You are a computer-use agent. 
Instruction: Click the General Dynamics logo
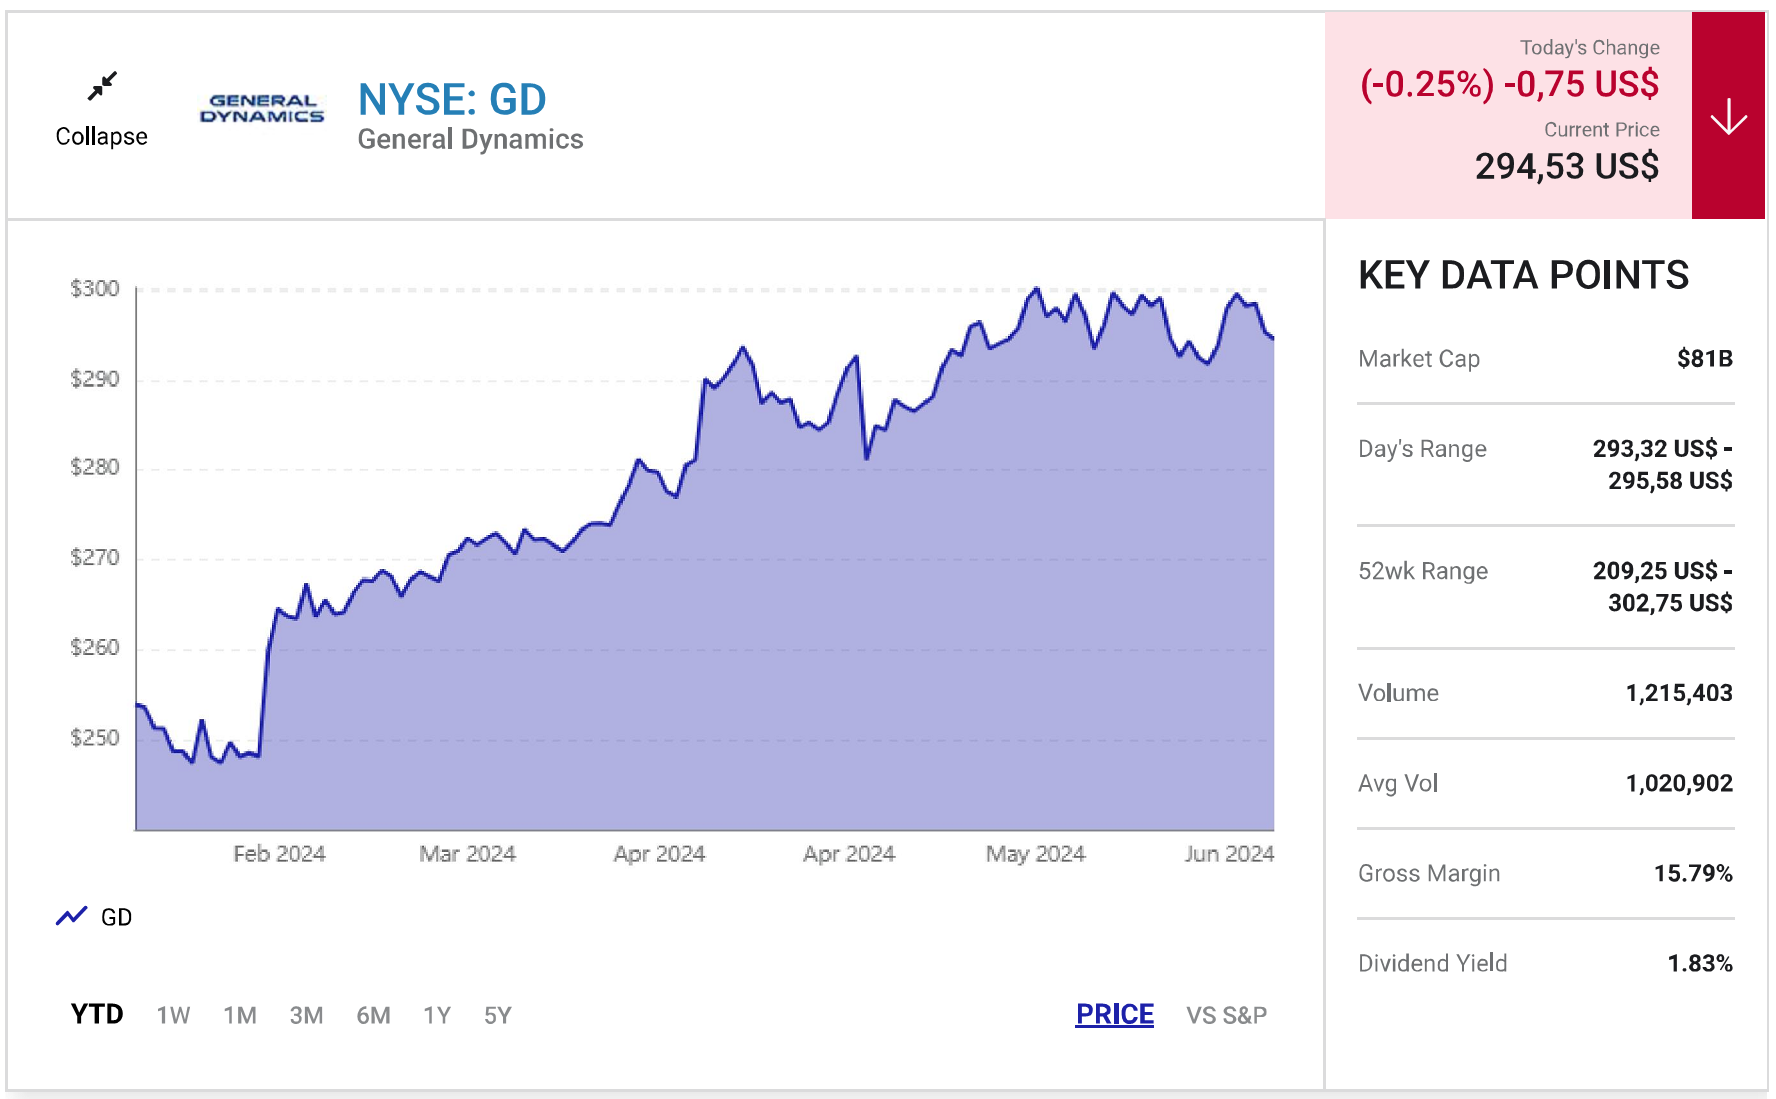coord(262,108)
